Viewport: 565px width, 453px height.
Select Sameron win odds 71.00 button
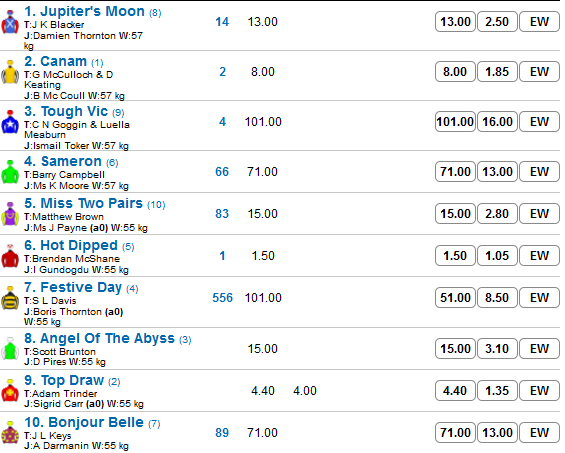tap(455, 172)
